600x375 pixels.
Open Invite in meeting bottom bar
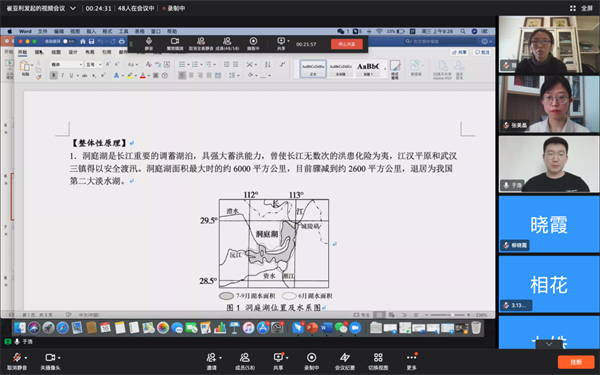[x=211, y=361]
